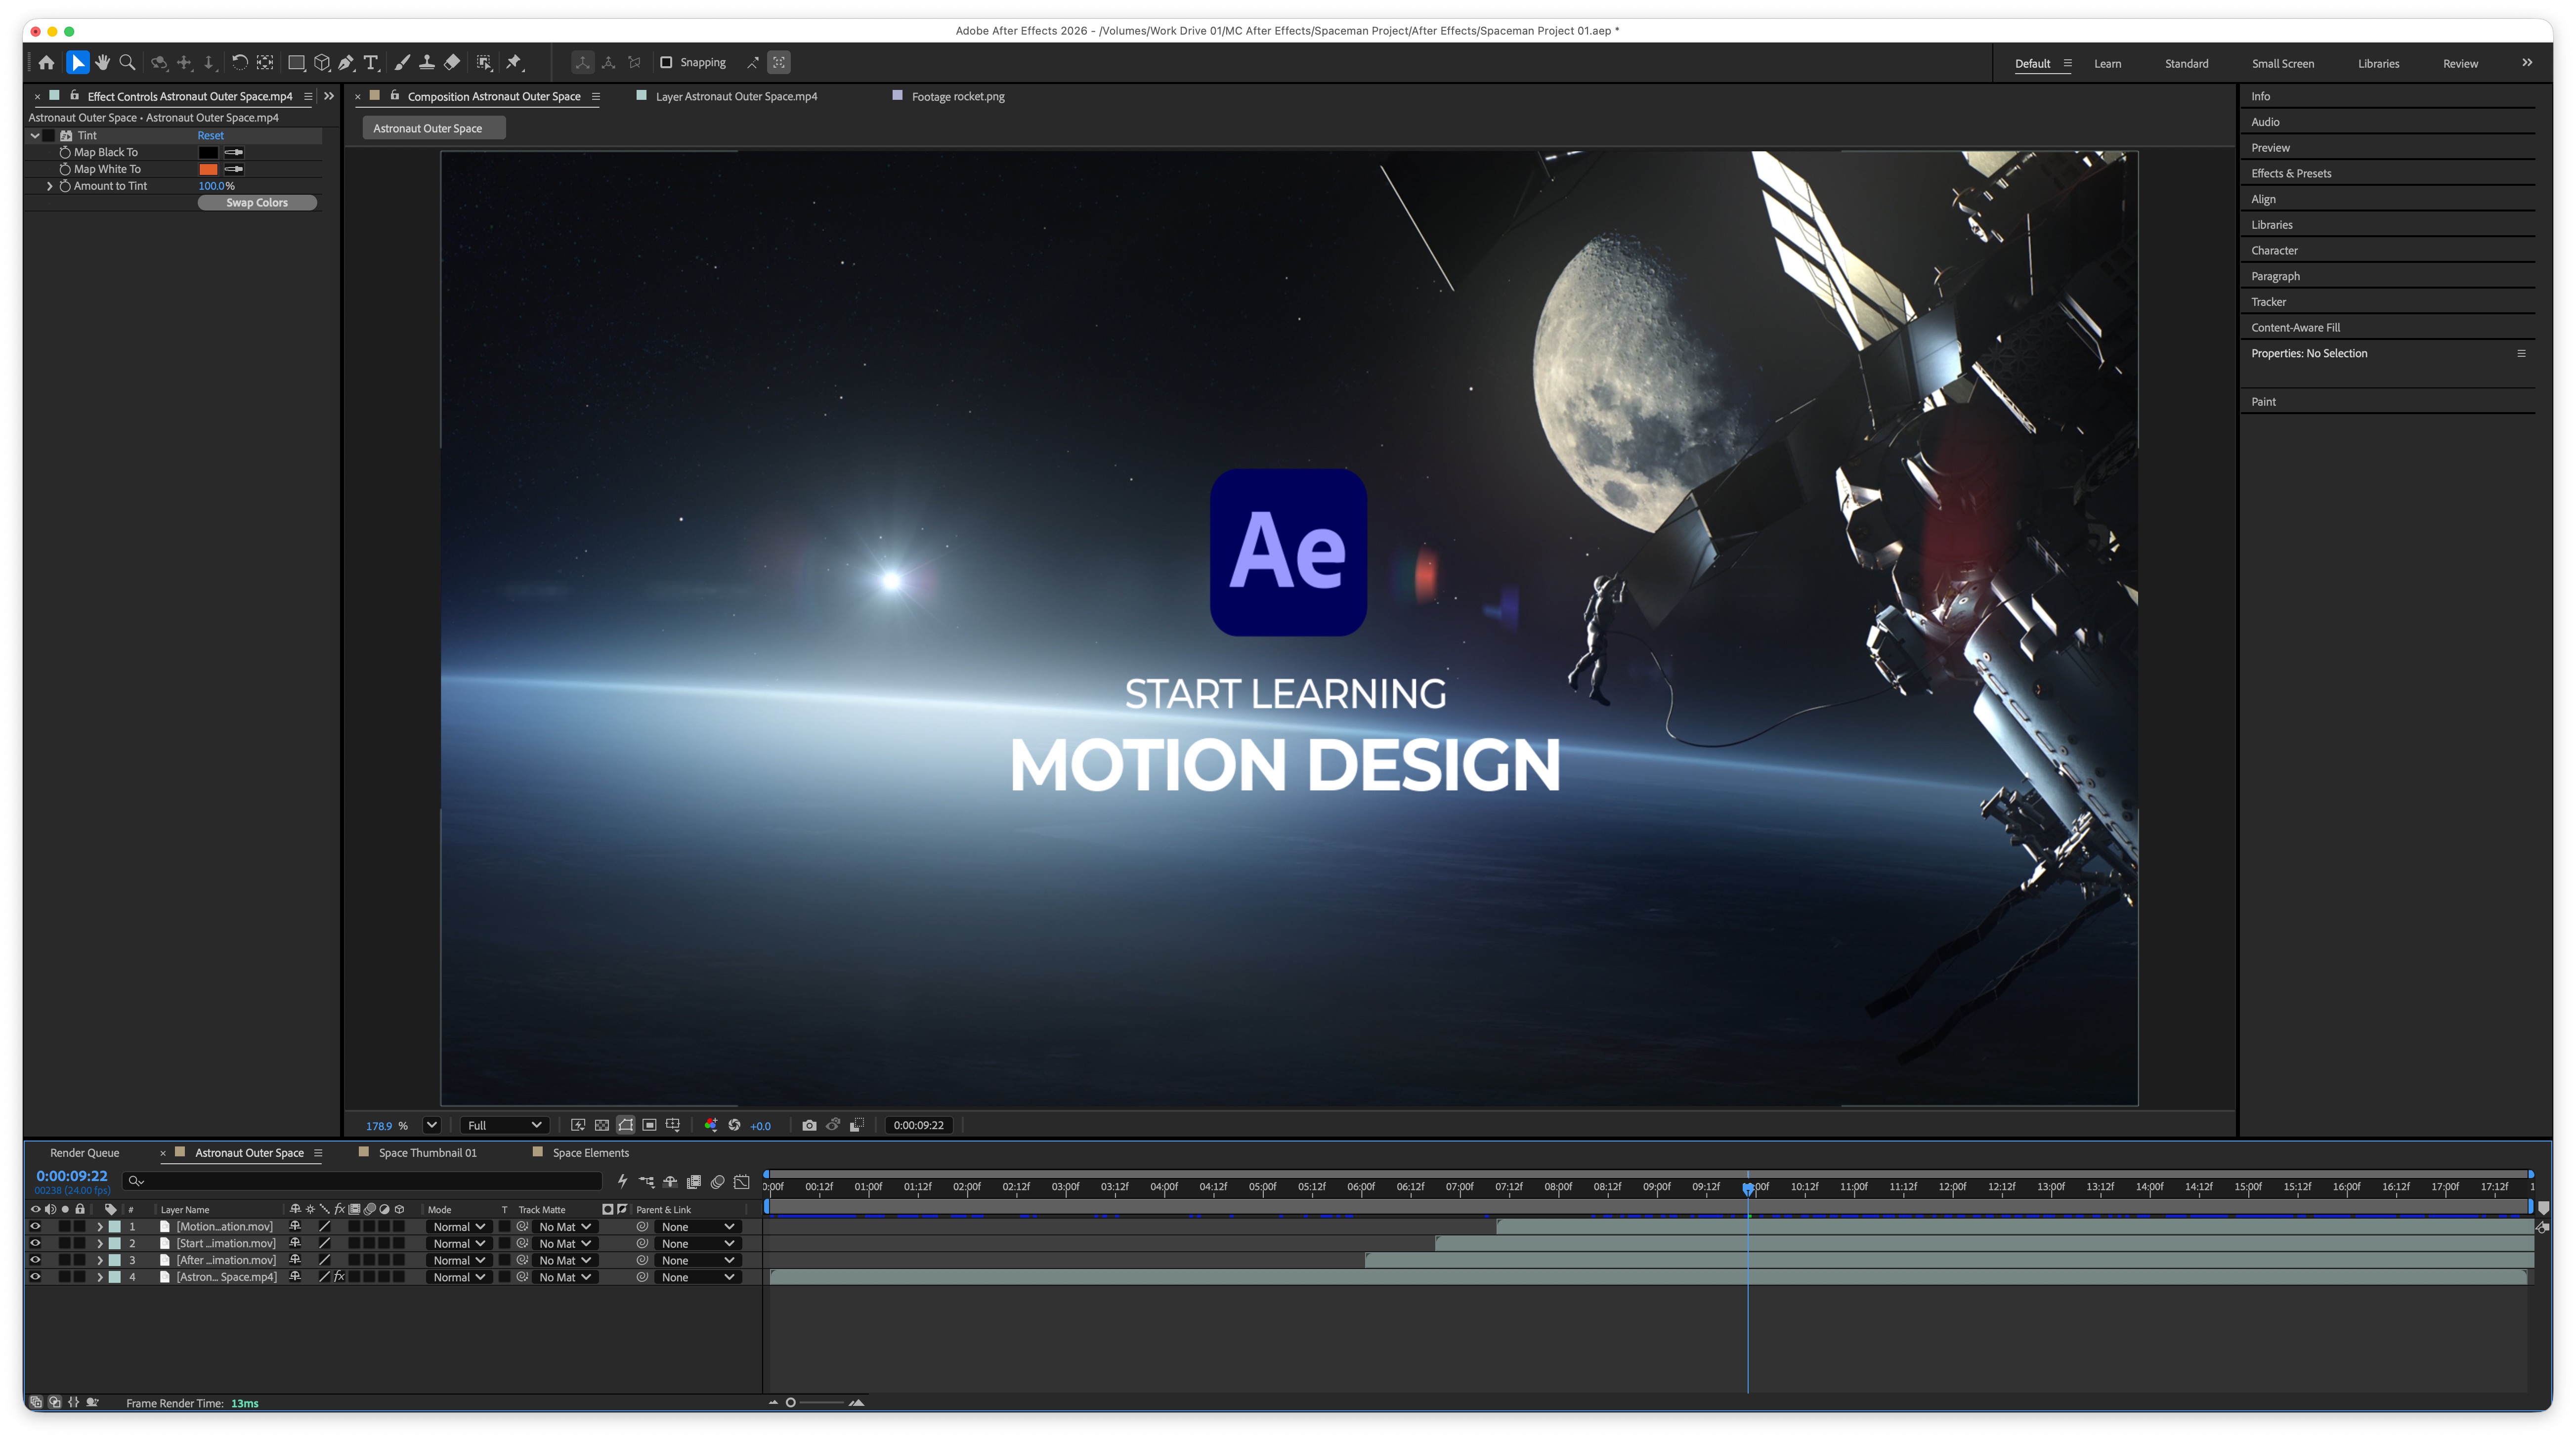The height and width of the screenshot is (1439, 2576).
Task: Select the Zoom magnifier tool
Action: (x=127, y=63)
